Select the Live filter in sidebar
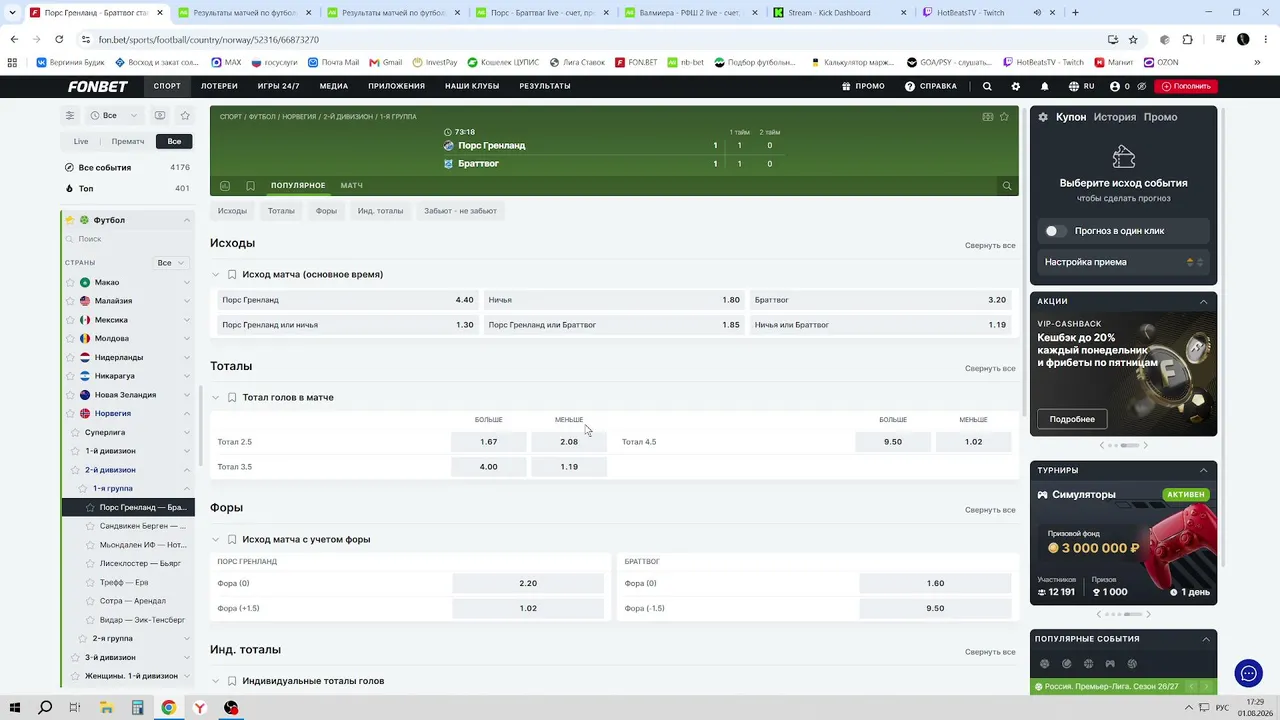 pyautogui.click(x=81, y=141)
